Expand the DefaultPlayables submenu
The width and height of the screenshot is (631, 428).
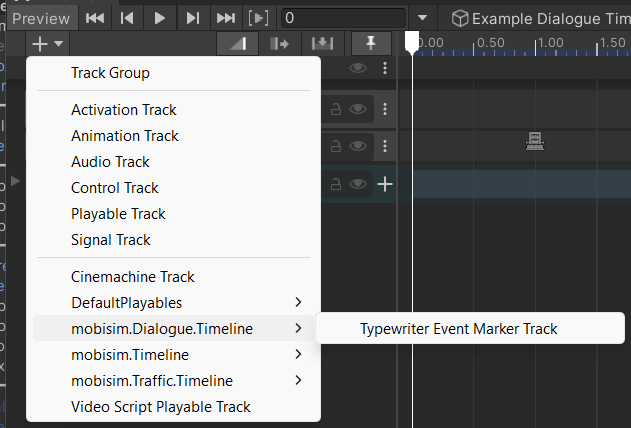[173, 302]
